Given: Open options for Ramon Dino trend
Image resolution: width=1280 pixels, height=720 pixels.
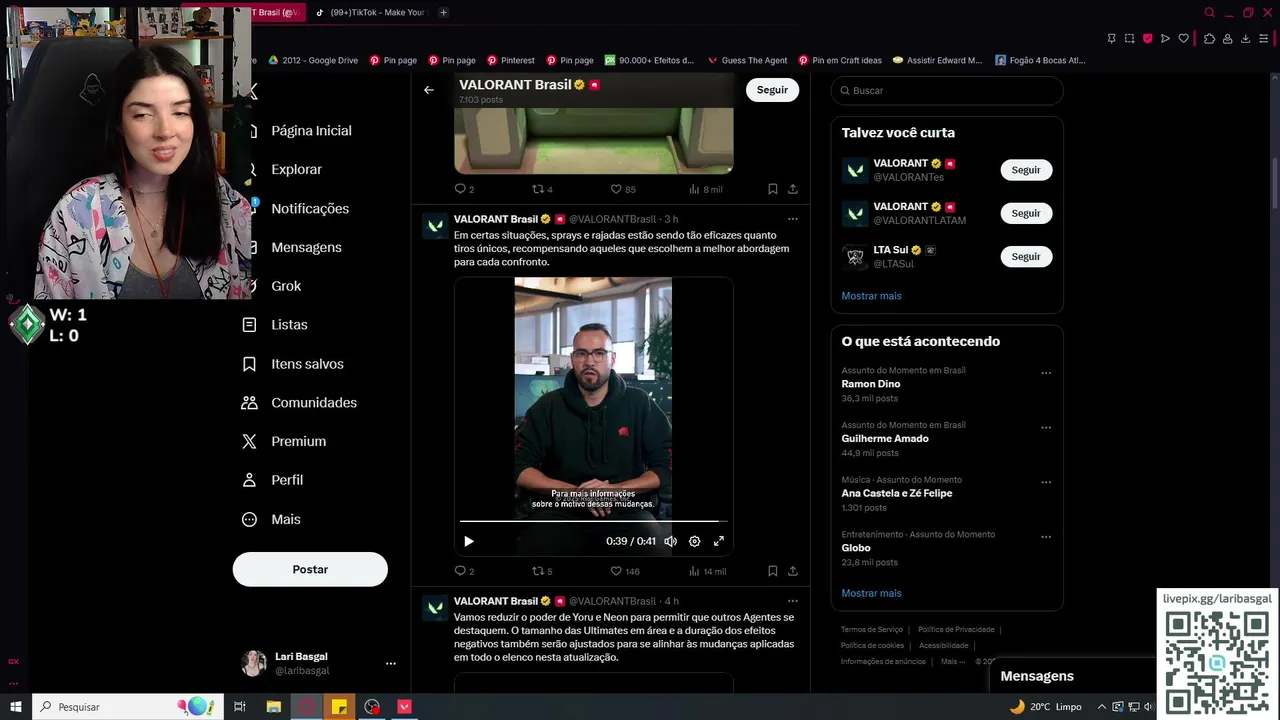Looking at the screenshot, I should tap(1046, 373).
